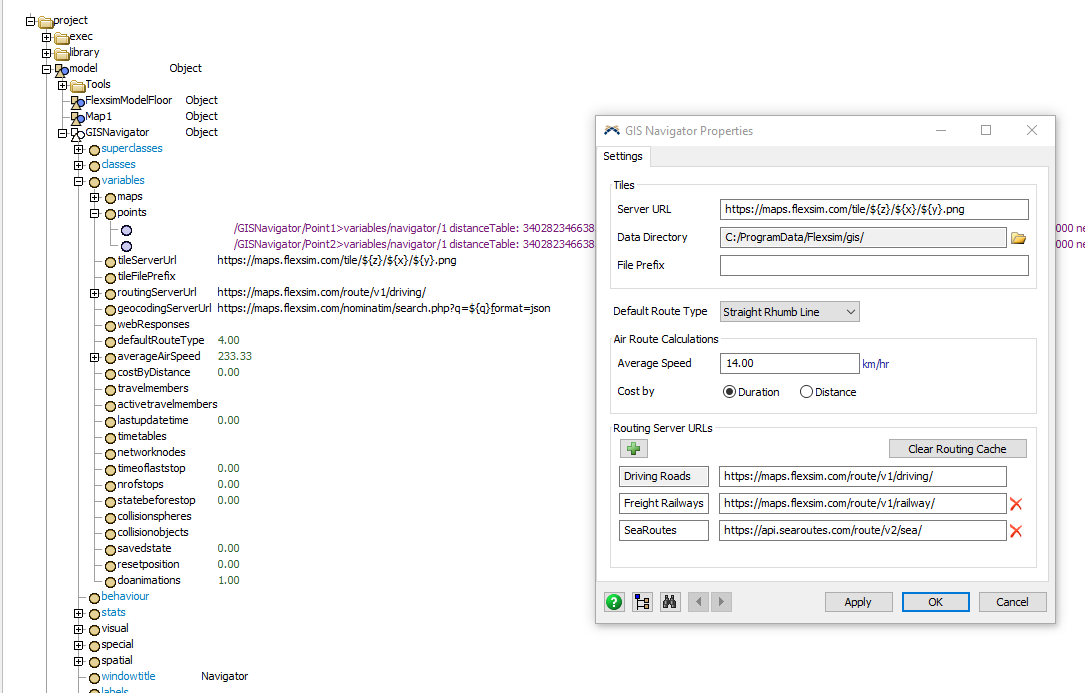
Task: Collapse the variables tree node
Action: 79,181
